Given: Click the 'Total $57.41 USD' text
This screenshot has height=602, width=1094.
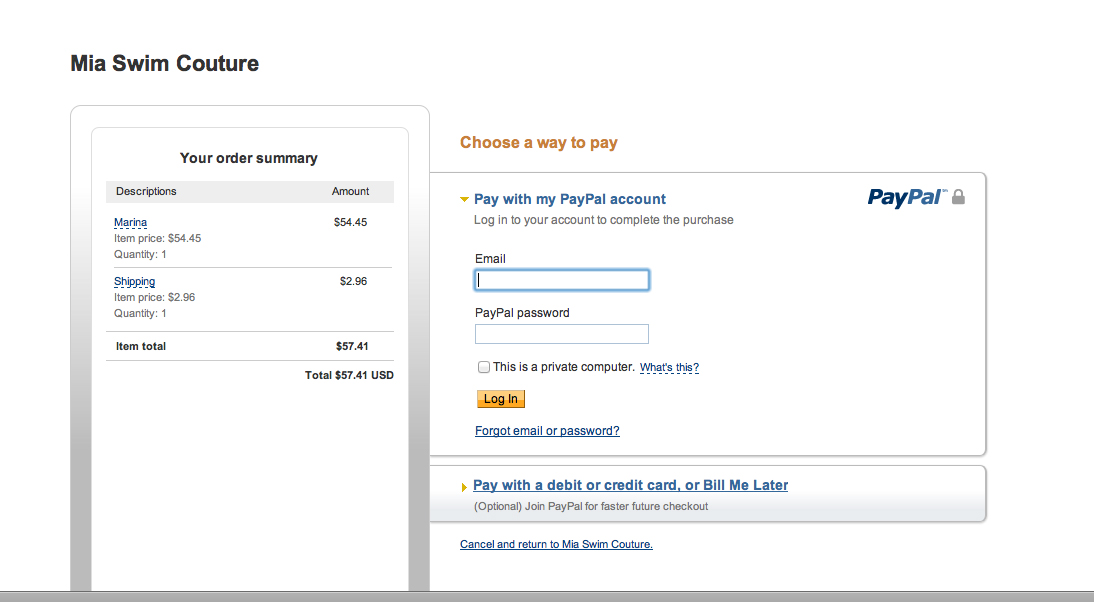Looking at the screenshot, I should [x=349, y=375].
